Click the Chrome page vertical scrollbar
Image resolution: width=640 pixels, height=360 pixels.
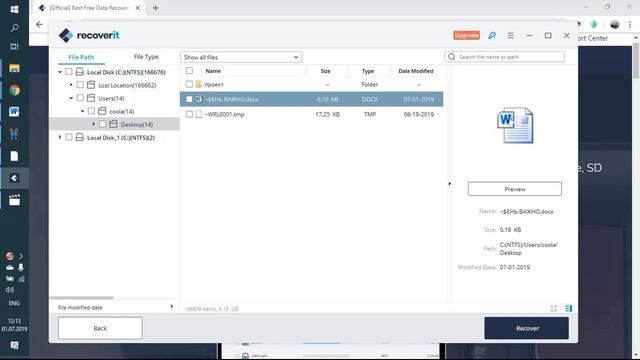[636, 61]
